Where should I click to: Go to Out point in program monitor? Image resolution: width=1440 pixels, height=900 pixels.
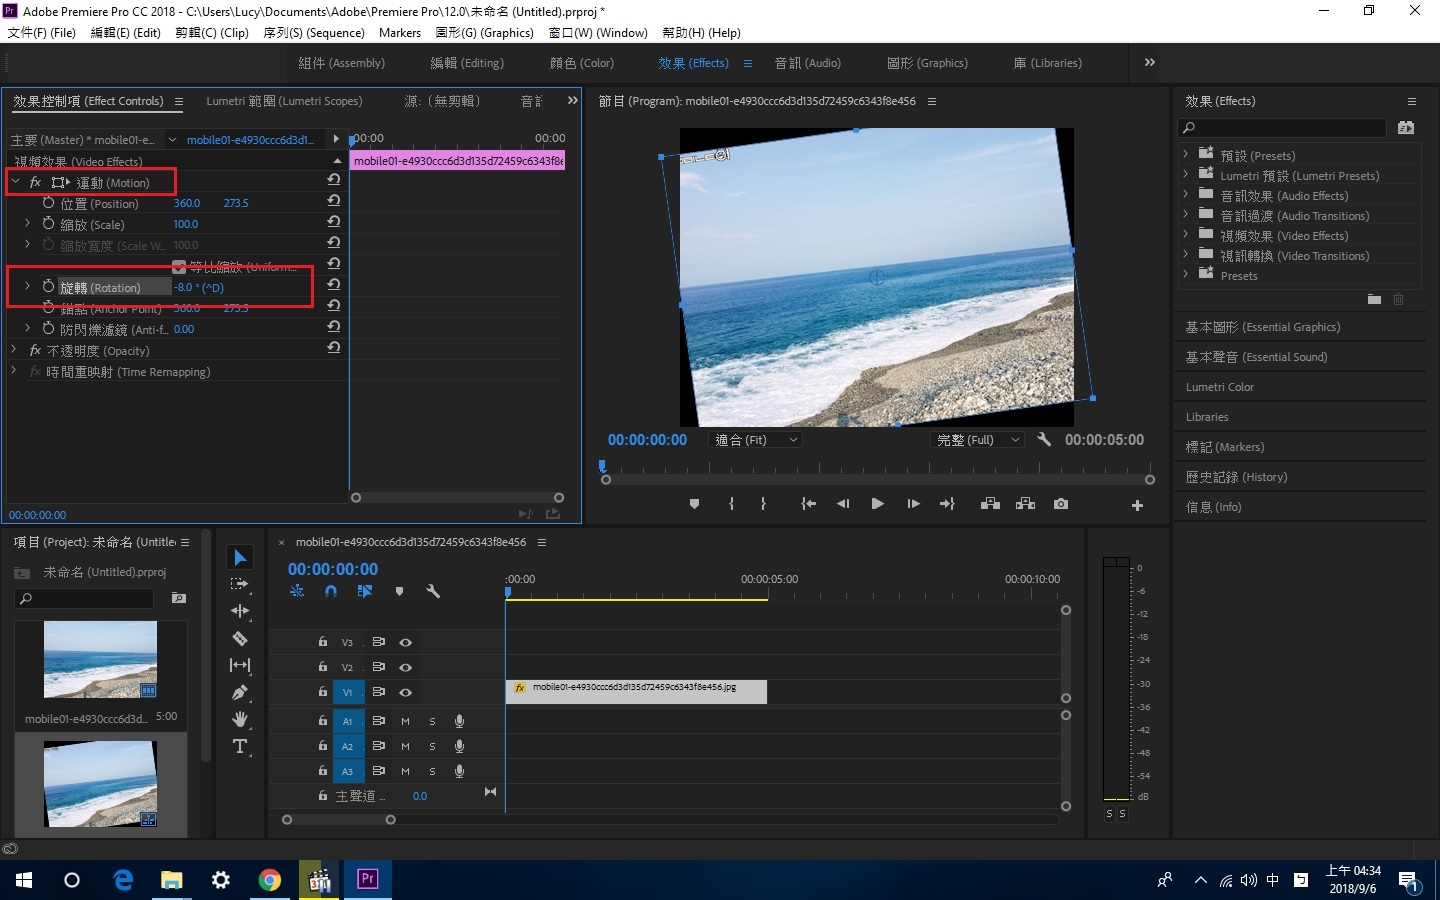click(x=947, y=504)
